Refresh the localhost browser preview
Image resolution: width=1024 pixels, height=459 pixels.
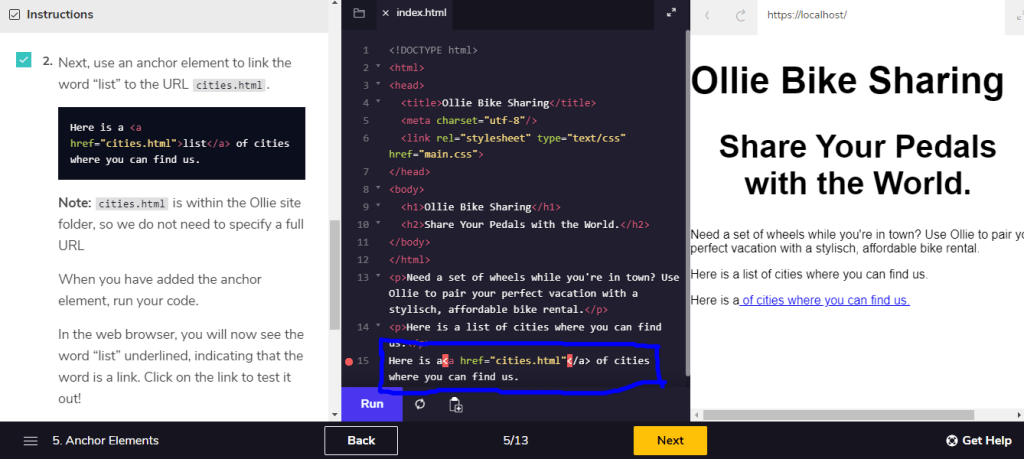(741, 15)
